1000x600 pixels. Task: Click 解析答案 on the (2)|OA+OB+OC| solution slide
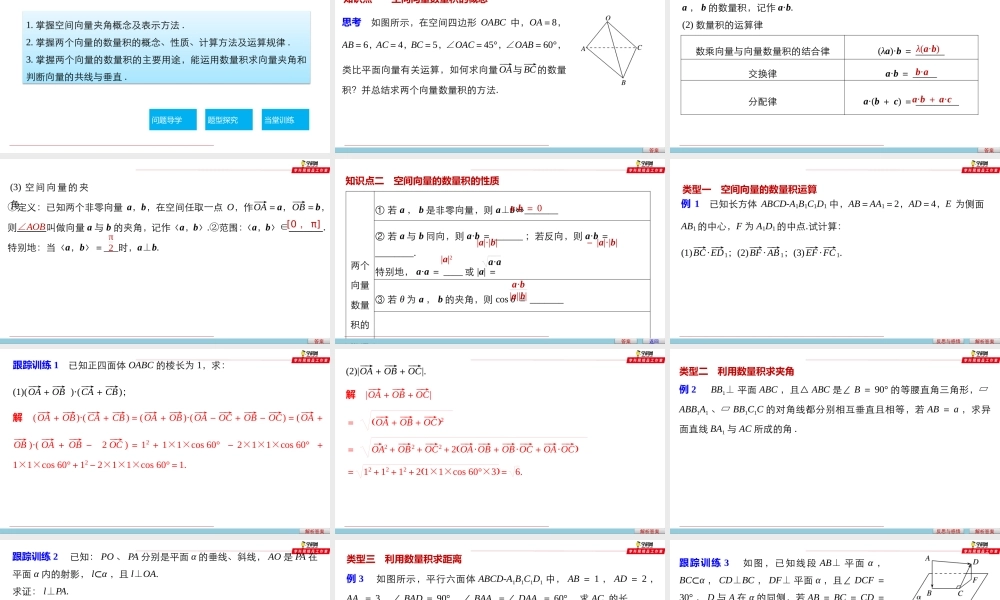pyautogui.click(x=649, y=531)
